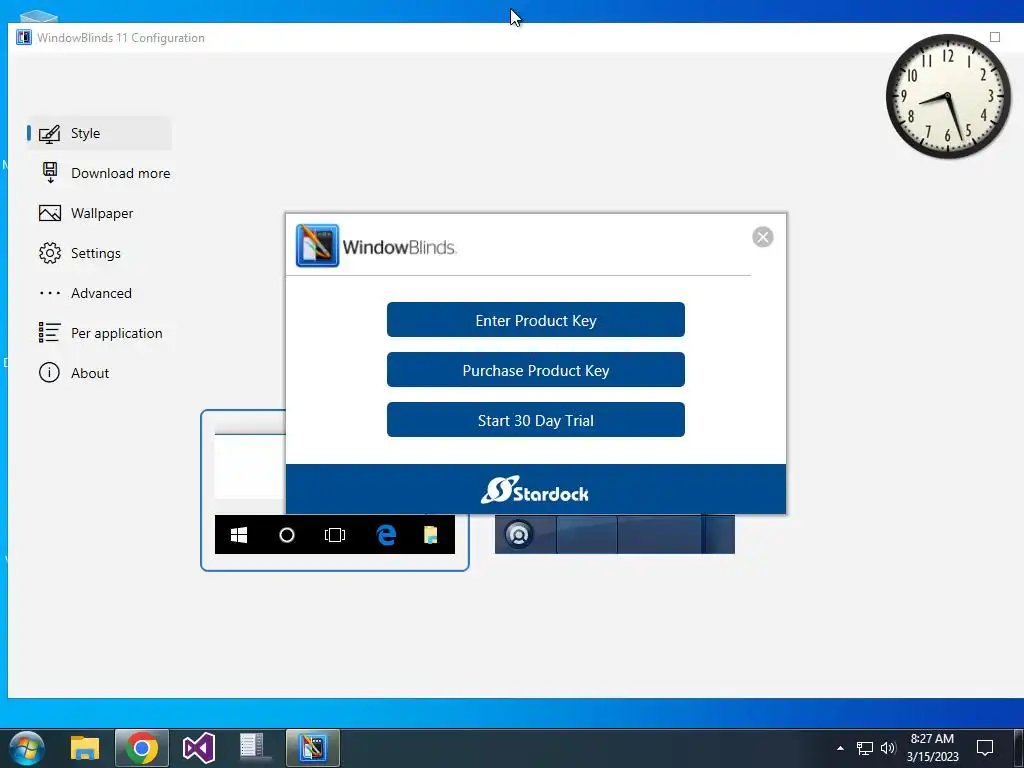The height and width of the screenshot is (768, 1024).
Task: Switch to Advanced section
Action: (99, 293)
